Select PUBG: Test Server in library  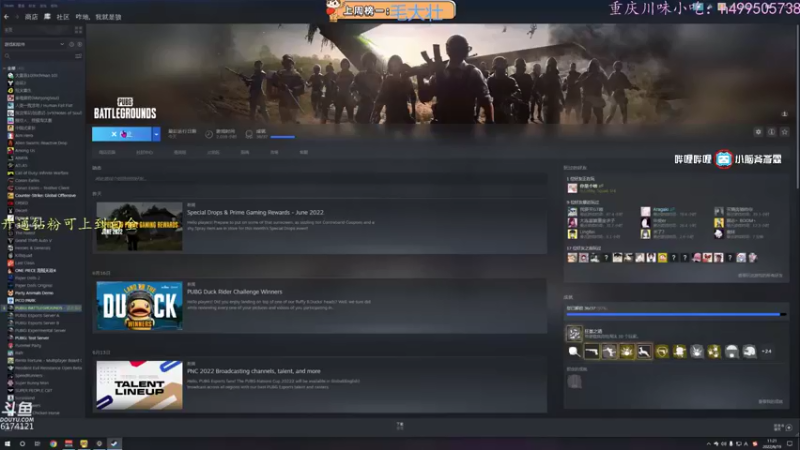point(32,338)
